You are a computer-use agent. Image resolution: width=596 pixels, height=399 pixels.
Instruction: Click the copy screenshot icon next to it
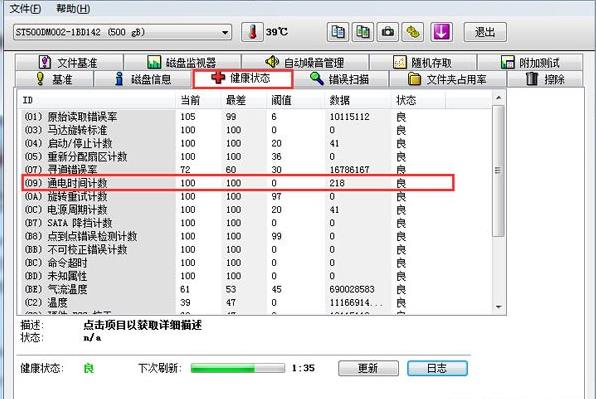363,32
